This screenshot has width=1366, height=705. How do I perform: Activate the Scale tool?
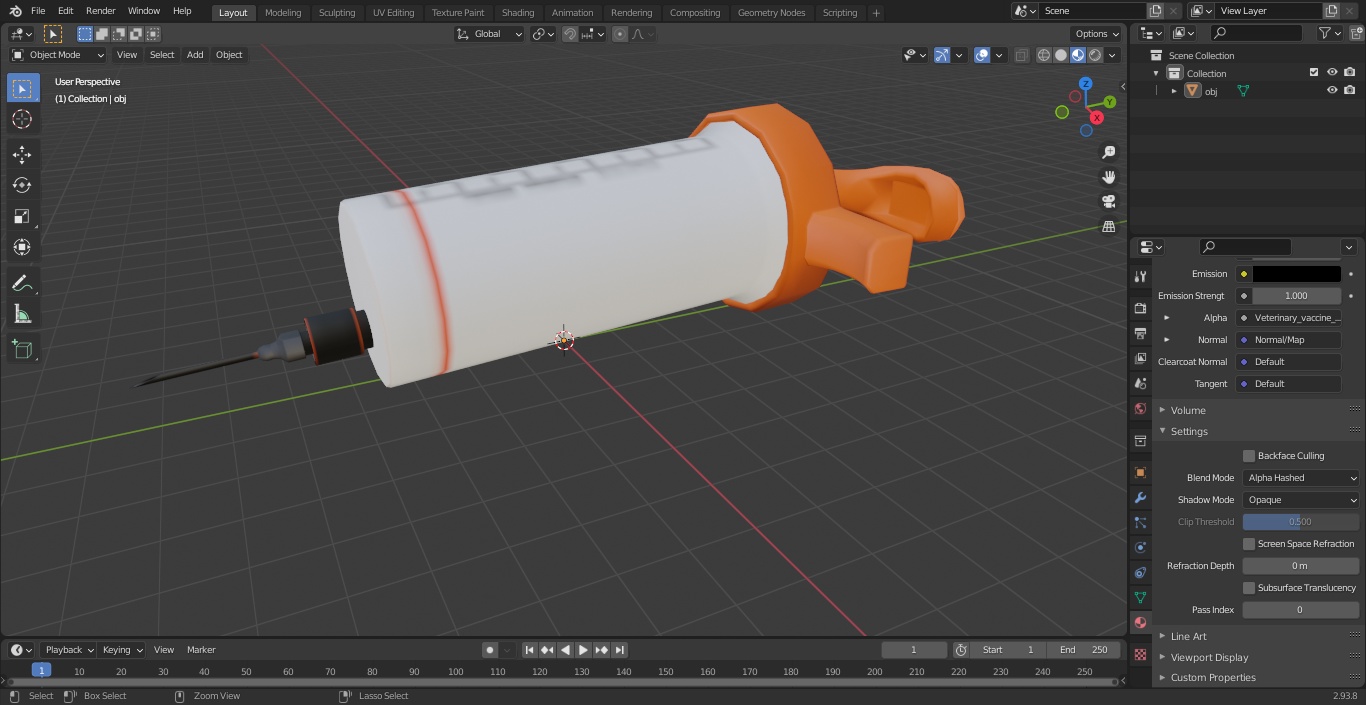[22, 216]
